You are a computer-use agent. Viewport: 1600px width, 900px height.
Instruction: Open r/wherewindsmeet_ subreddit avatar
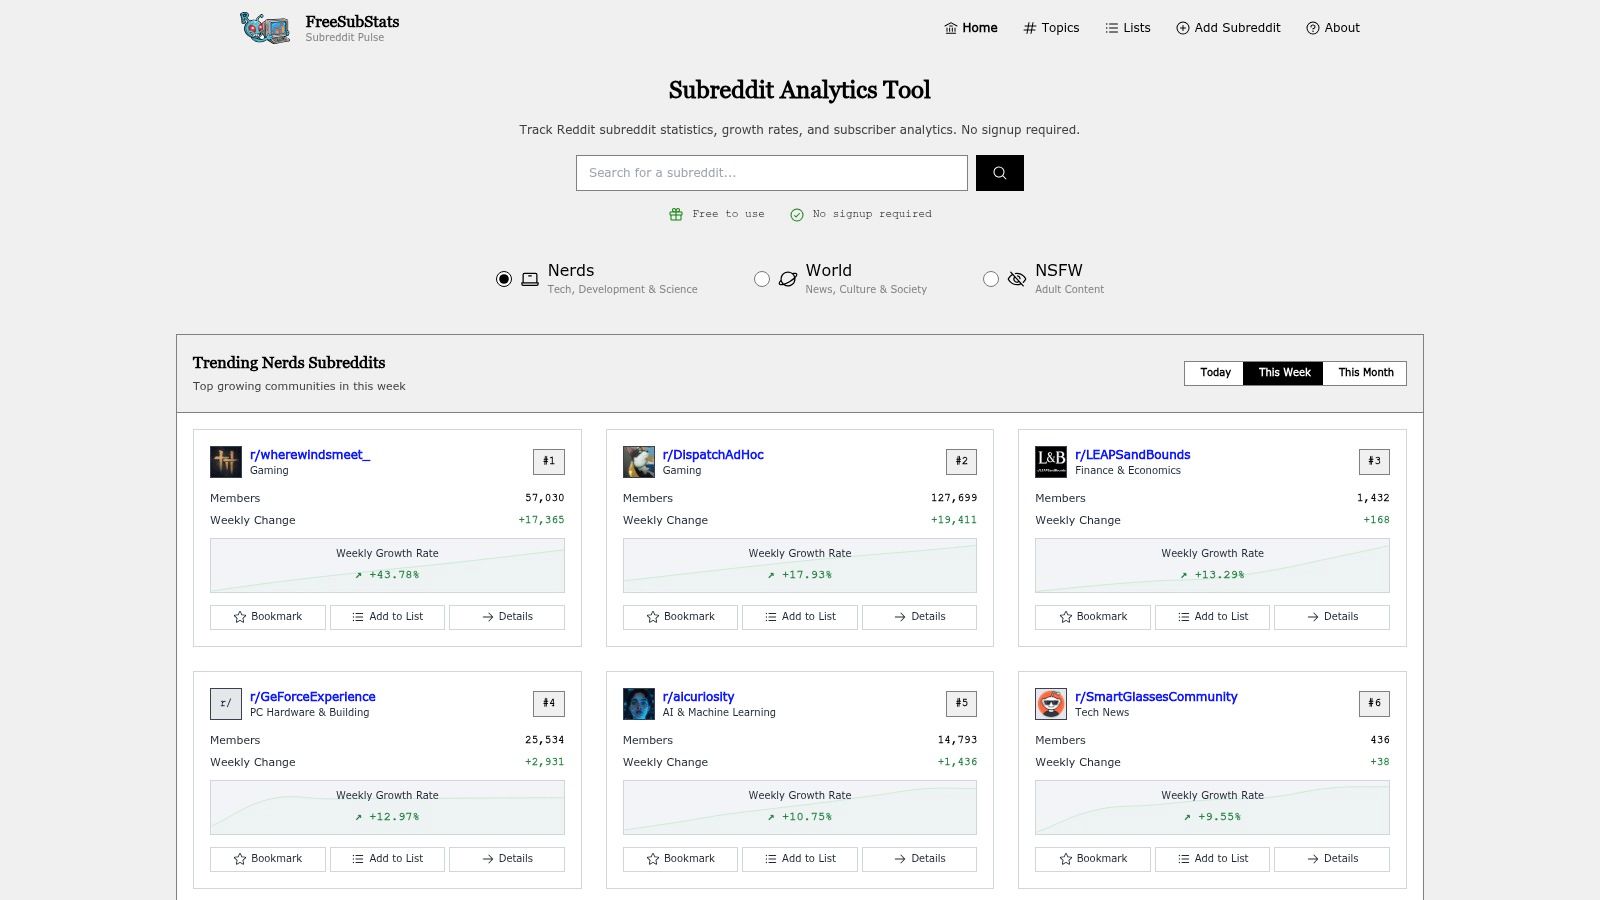click(226, 462)
